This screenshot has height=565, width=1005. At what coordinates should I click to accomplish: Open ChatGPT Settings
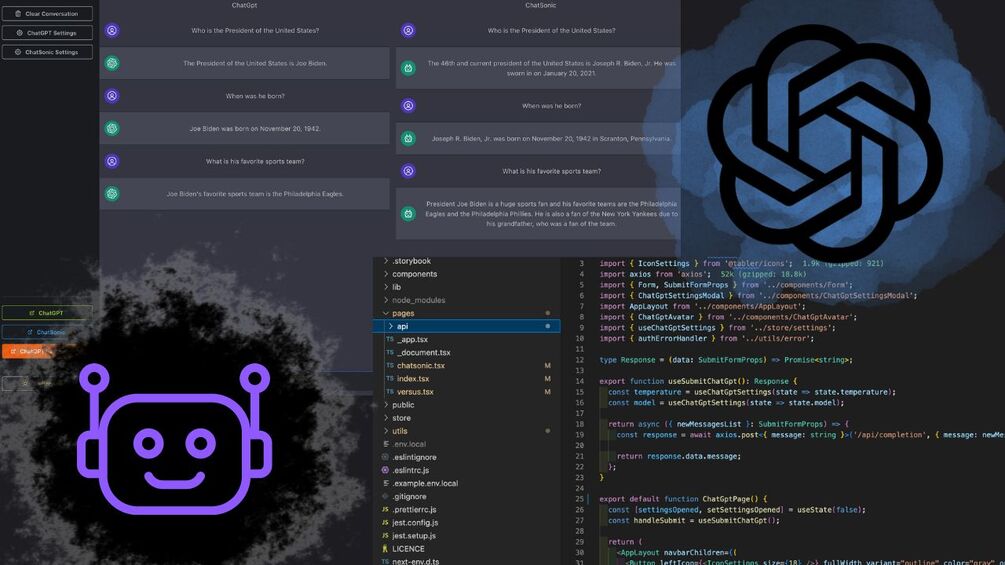[47, 33]
